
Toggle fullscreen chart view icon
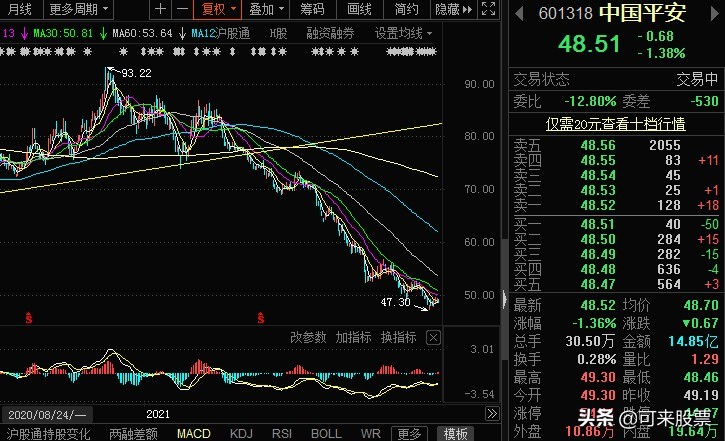click(x=489, y=9)
